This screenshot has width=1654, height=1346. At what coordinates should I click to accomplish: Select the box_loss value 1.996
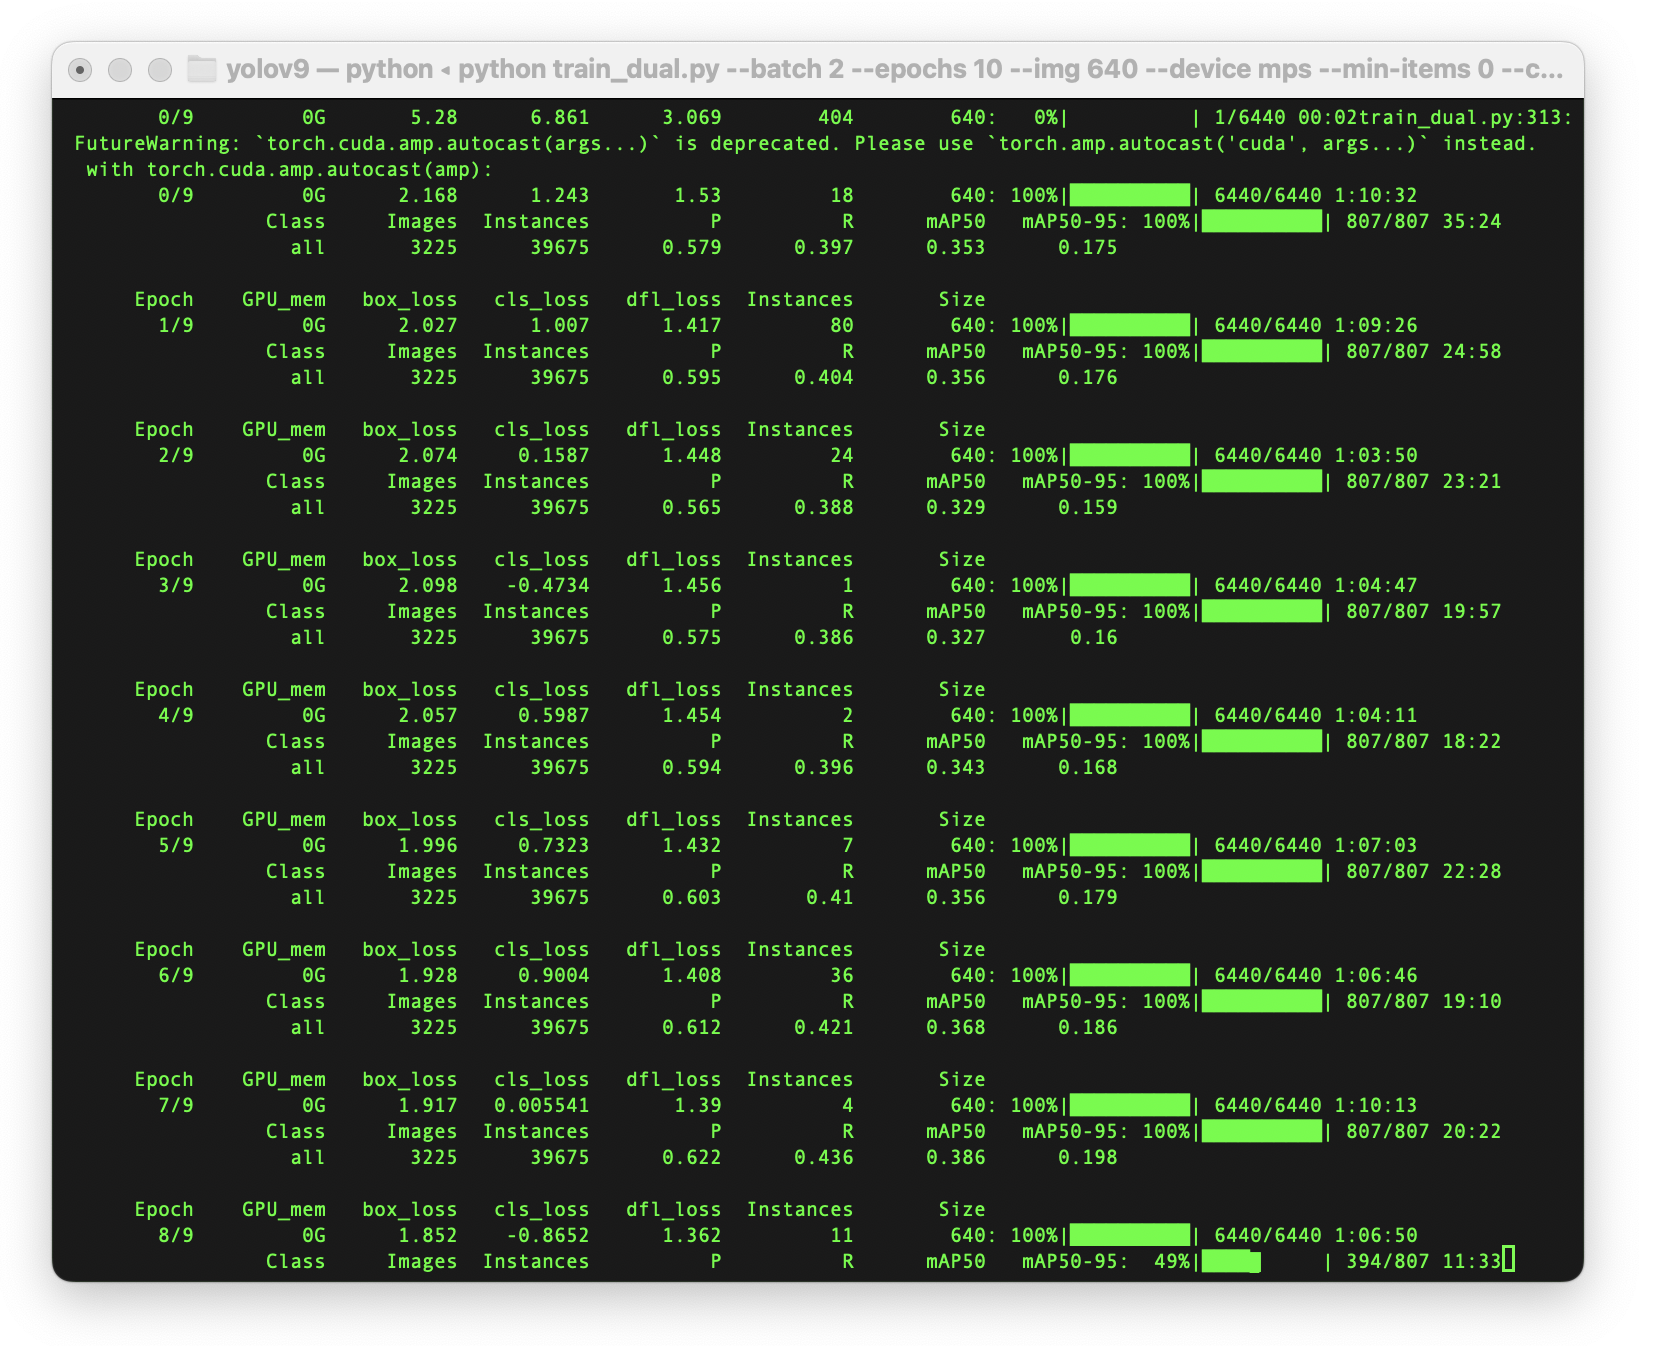(428, 845)
